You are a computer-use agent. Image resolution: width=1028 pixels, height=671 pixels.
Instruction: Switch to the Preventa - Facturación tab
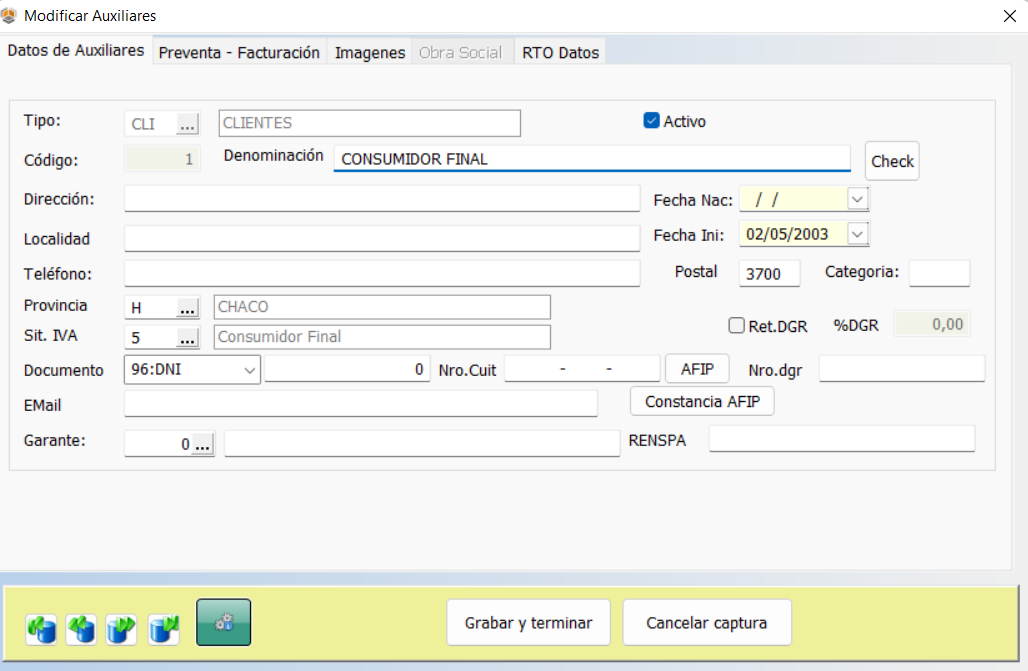coord(239,53)
